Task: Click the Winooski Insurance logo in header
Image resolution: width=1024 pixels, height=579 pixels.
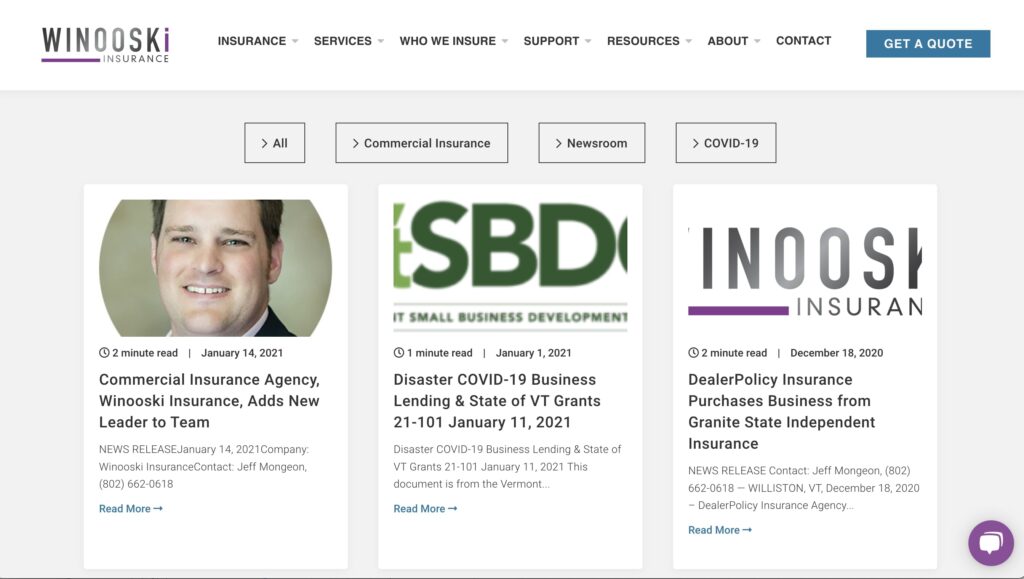Action: click(105, 44)
